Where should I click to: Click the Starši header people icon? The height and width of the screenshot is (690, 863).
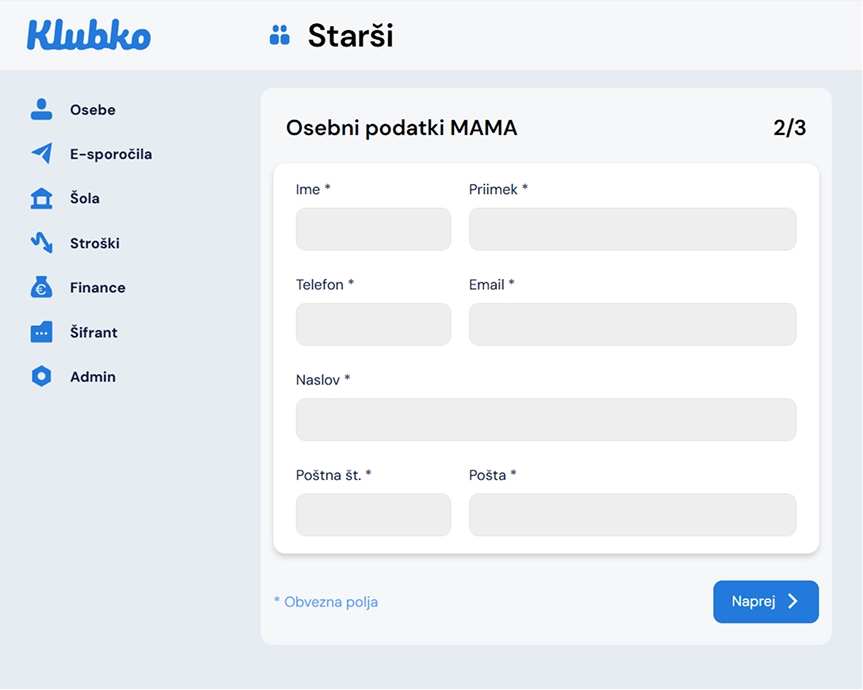pos(280,36)
